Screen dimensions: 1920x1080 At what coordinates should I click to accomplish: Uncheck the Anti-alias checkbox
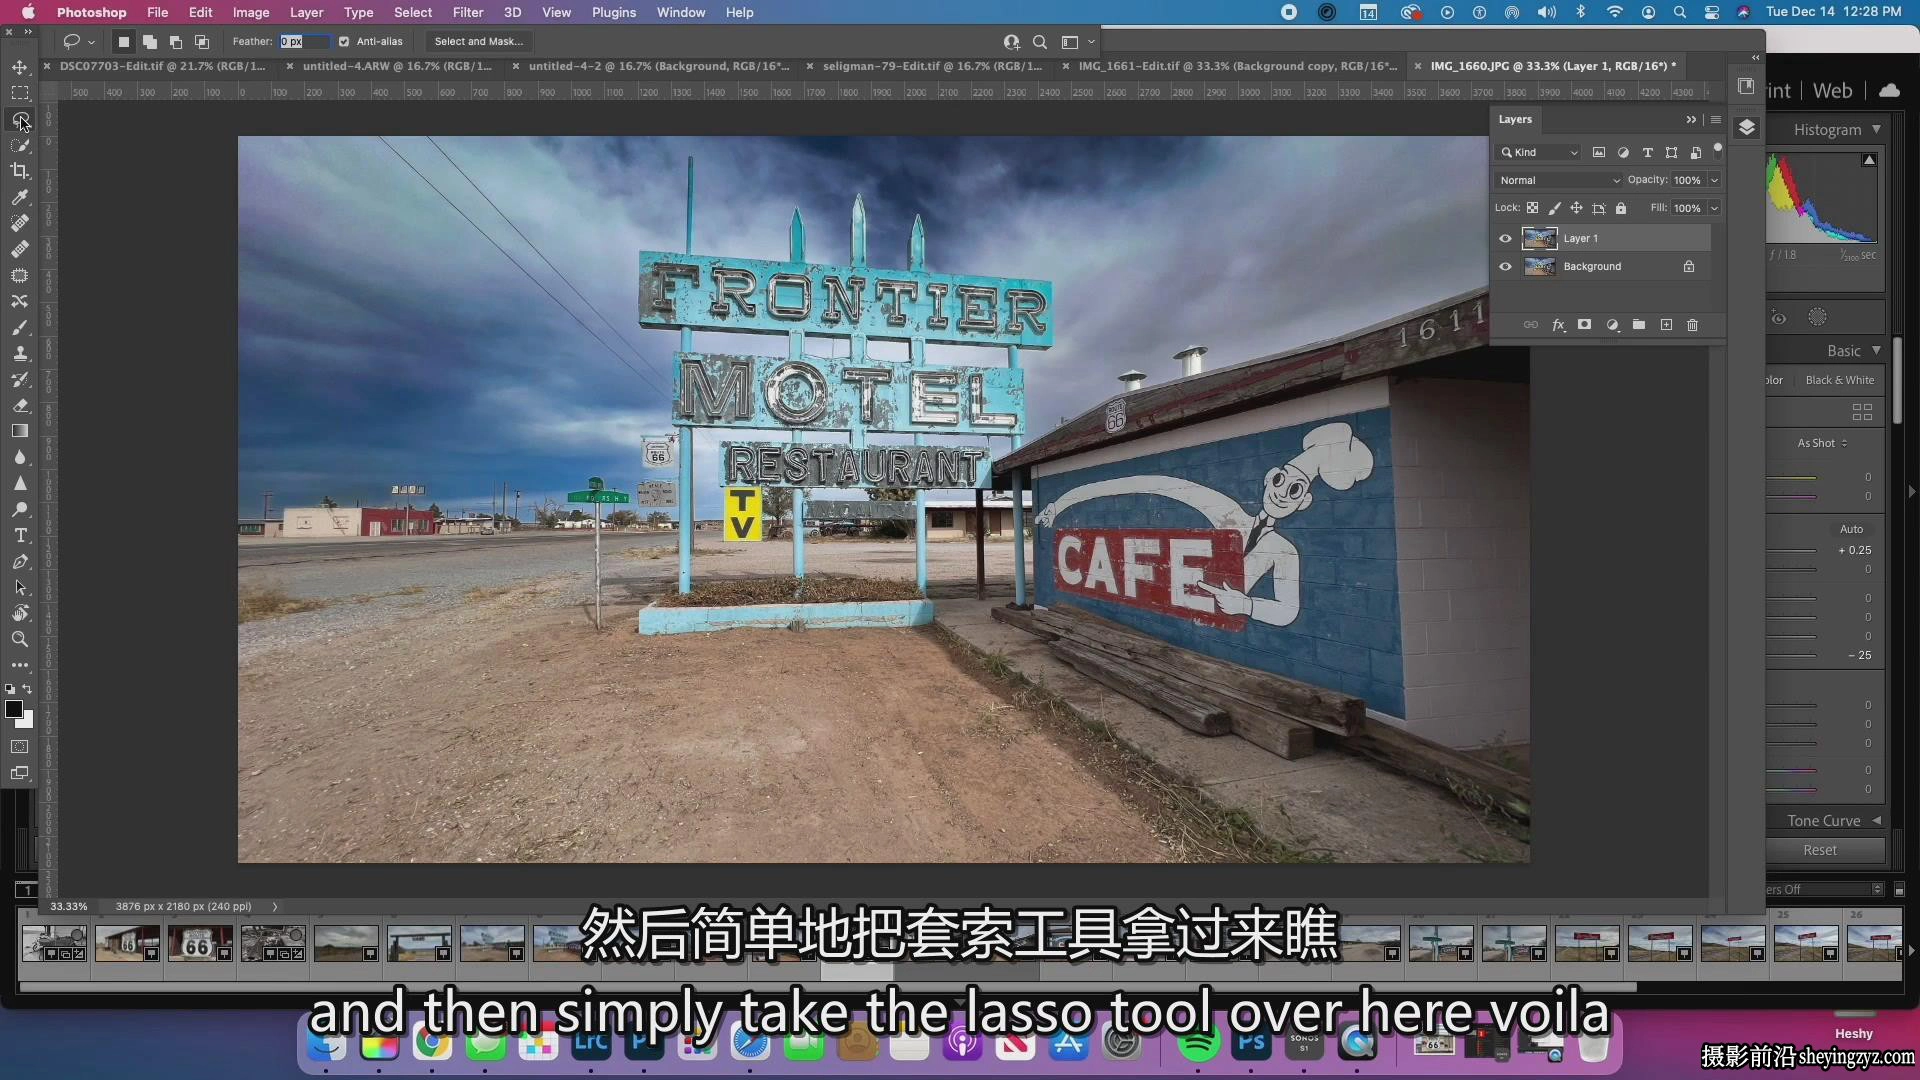[x=344, y=42]
